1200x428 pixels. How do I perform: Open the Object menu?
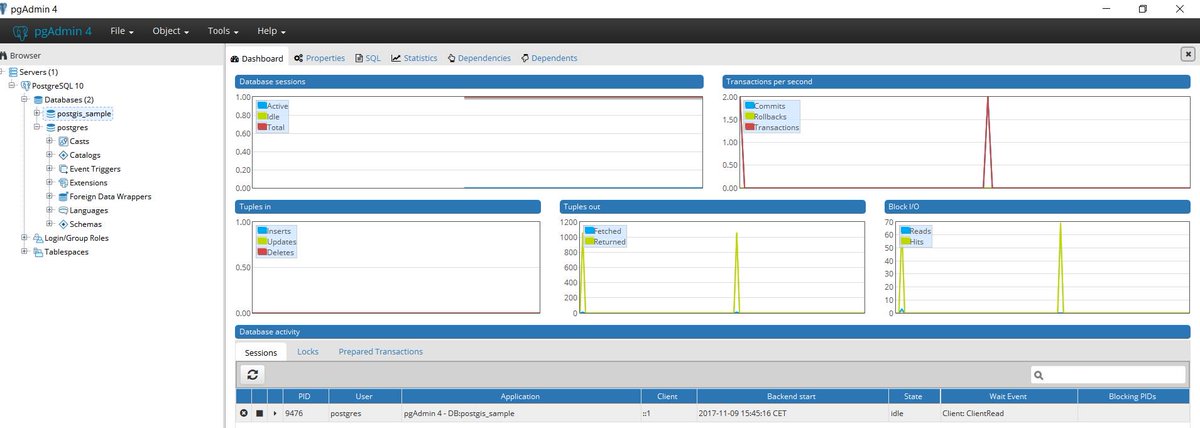(x=171, y=31)
